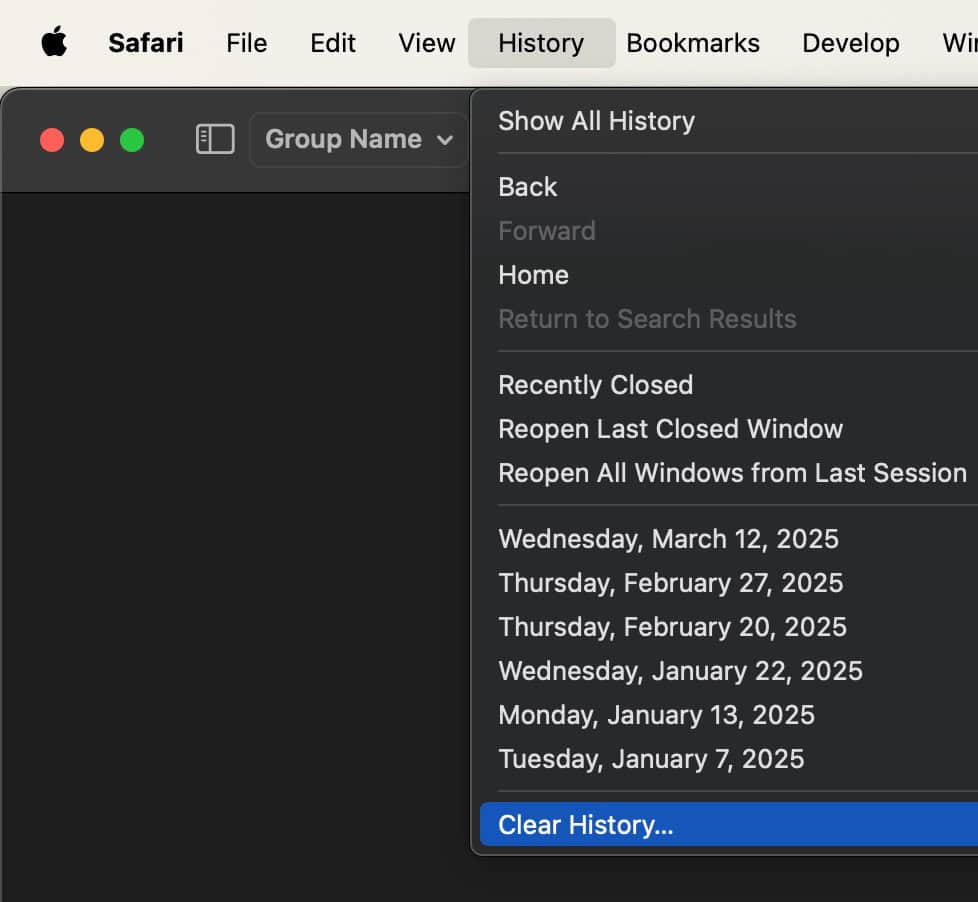This screenshot has height=902, width=978.
Task: Open the File menu
Action: 246,42
